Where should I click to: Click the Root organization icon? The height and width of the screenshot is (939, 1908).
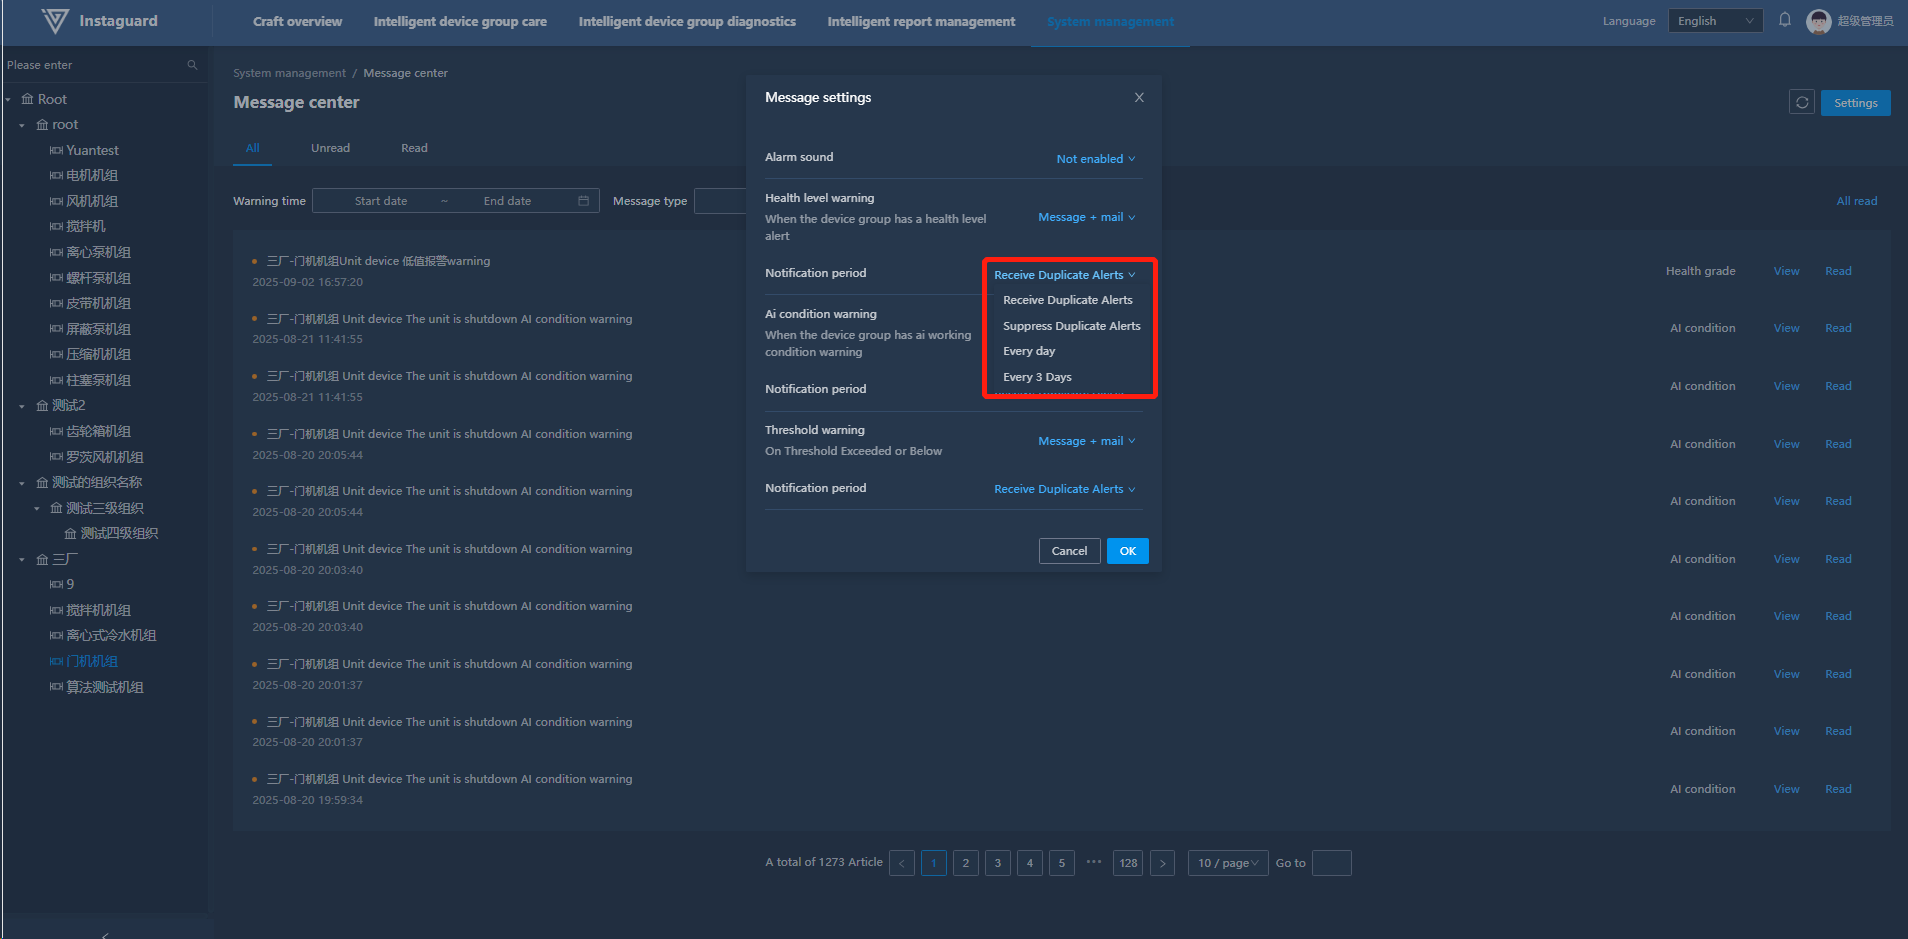point(27,99)
